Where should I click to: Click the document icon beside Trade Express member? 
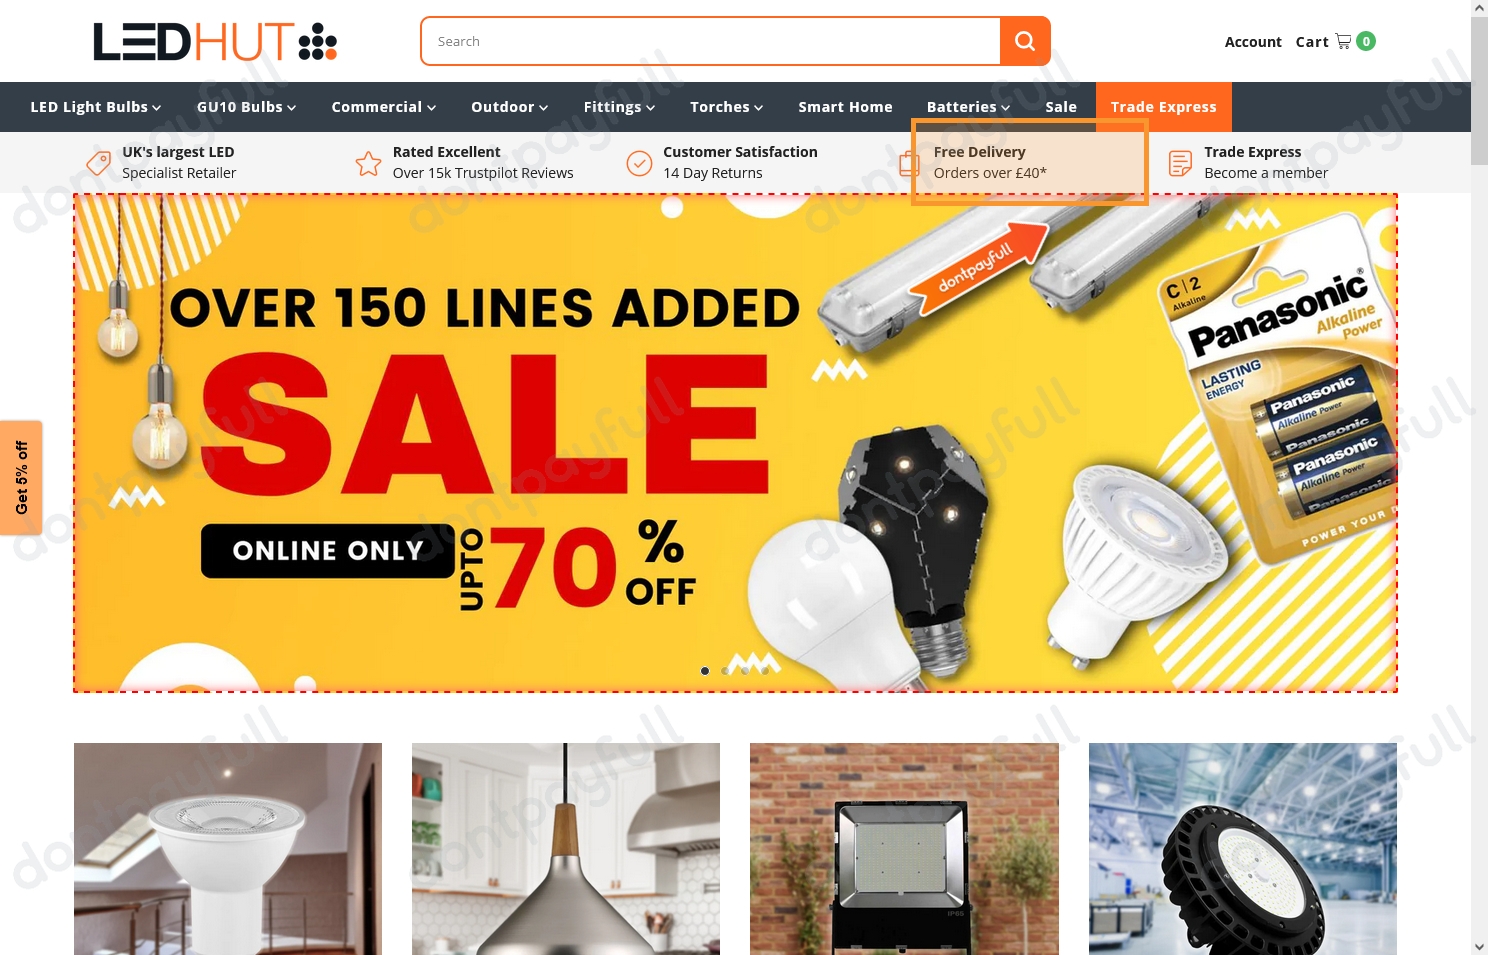(x=1180, y=163)
